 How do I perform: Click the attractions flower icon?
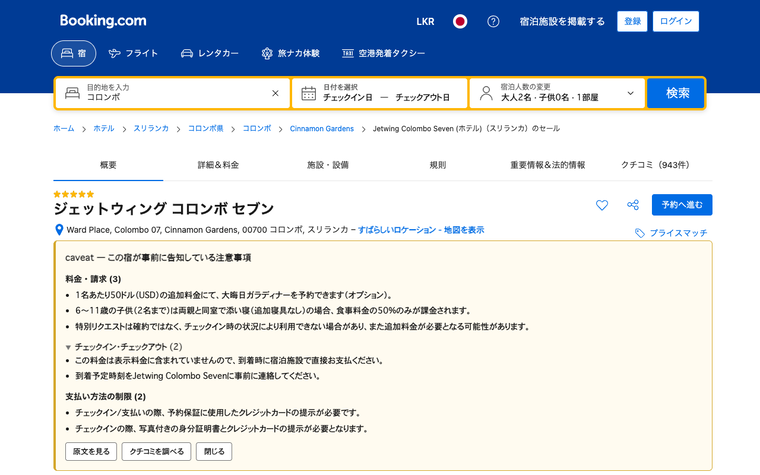[x=267, y=53]
